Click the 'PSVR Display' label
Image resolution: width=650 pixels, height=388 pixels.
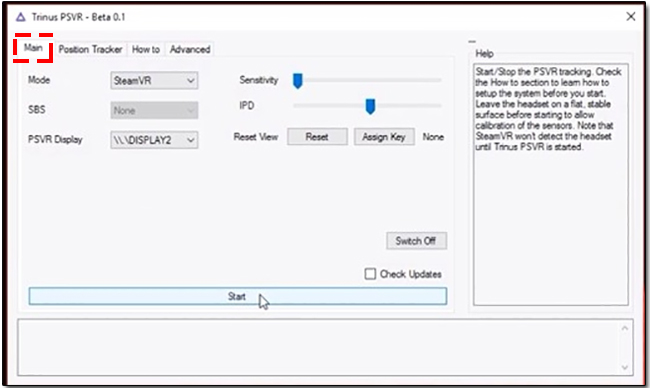(x=55, y=140)
